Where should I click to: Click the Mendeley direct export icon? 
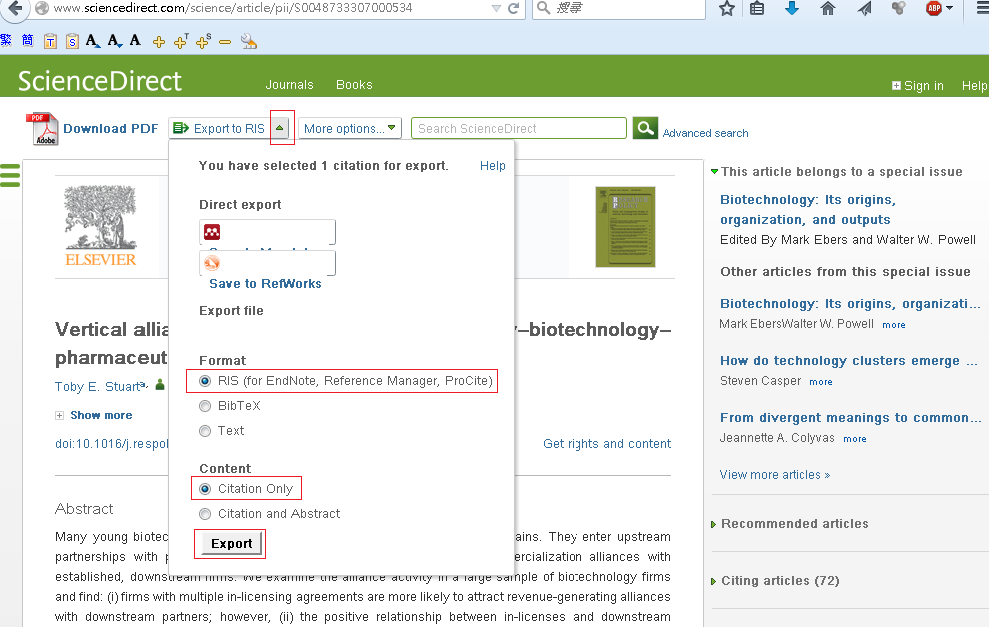click(212, 232)
